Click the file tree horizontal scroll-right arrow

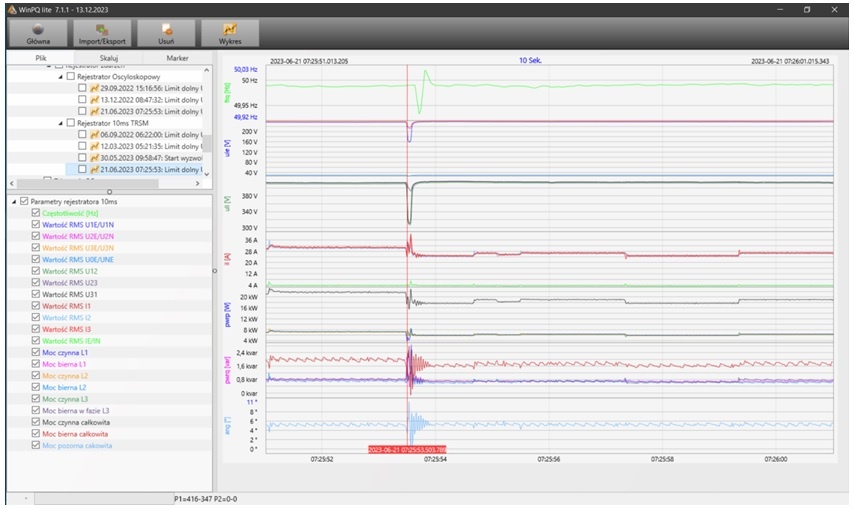coord(197,183)
